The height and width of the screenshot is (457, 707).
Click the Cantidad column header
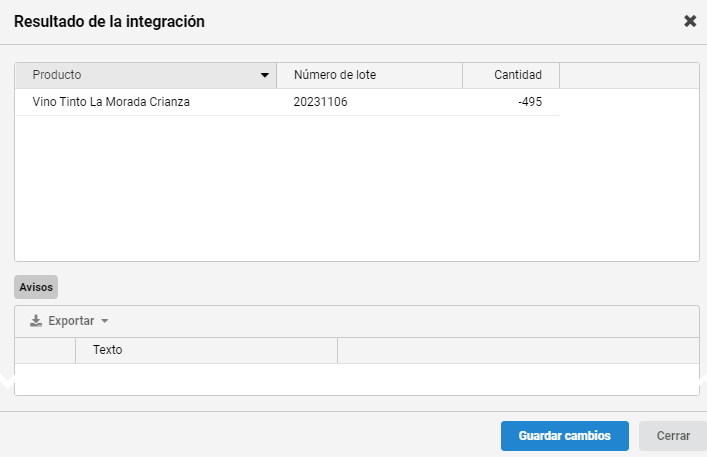(511, 75)
